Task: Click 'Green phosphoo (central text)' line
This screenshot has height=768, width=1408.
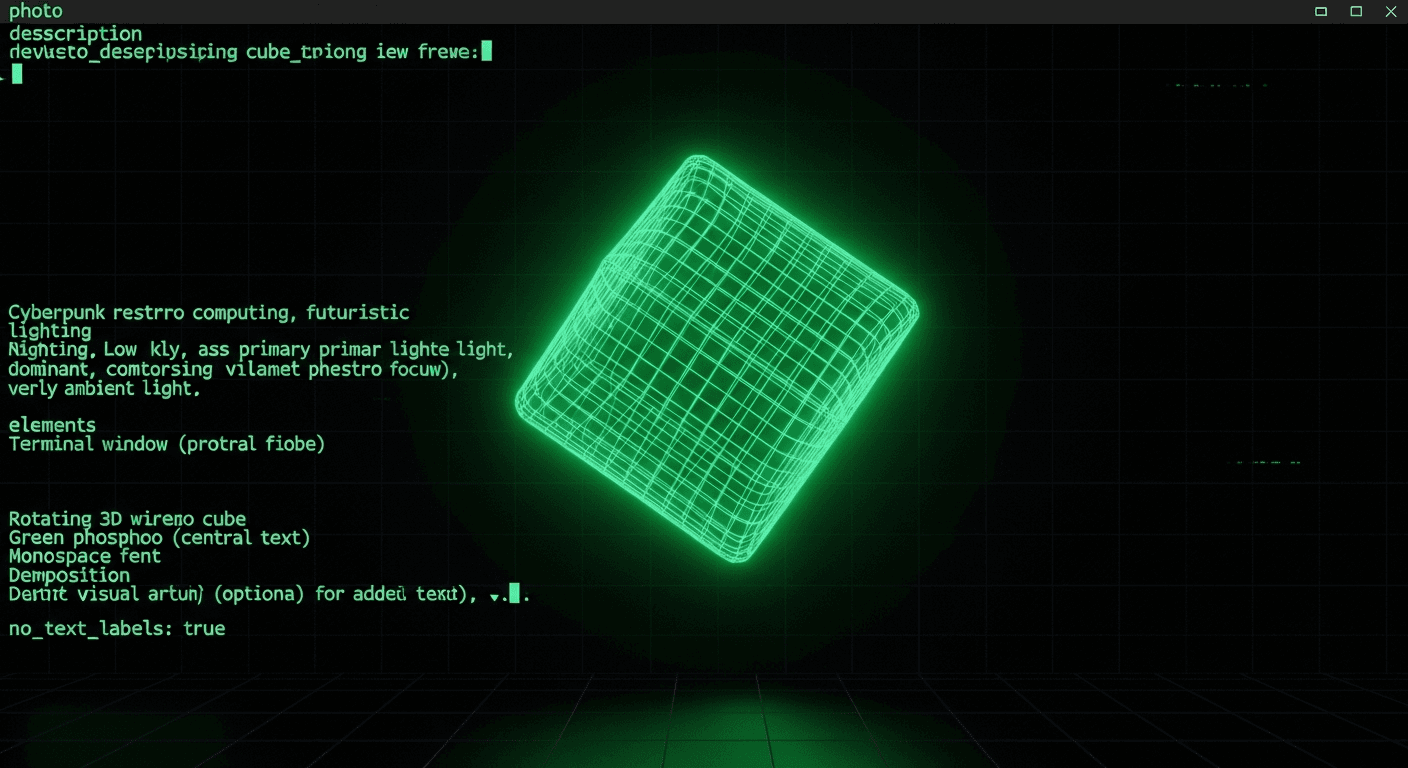Action: [159, 538]
